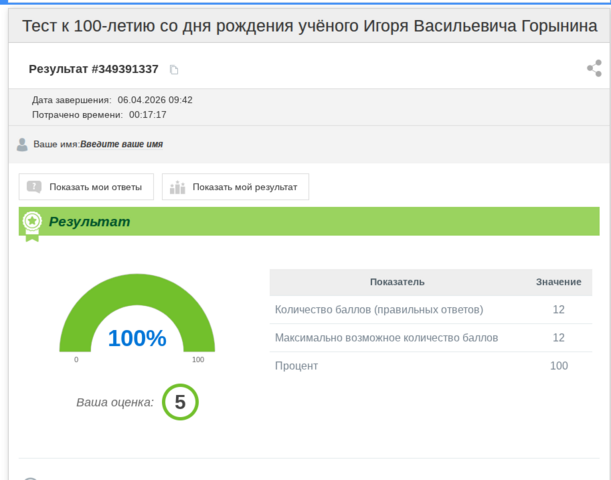Image resolution: width=611 pixels, height=480 pixels.
Task: Click the Максимально возможное количество баллов row
Action: click(386, 338)
